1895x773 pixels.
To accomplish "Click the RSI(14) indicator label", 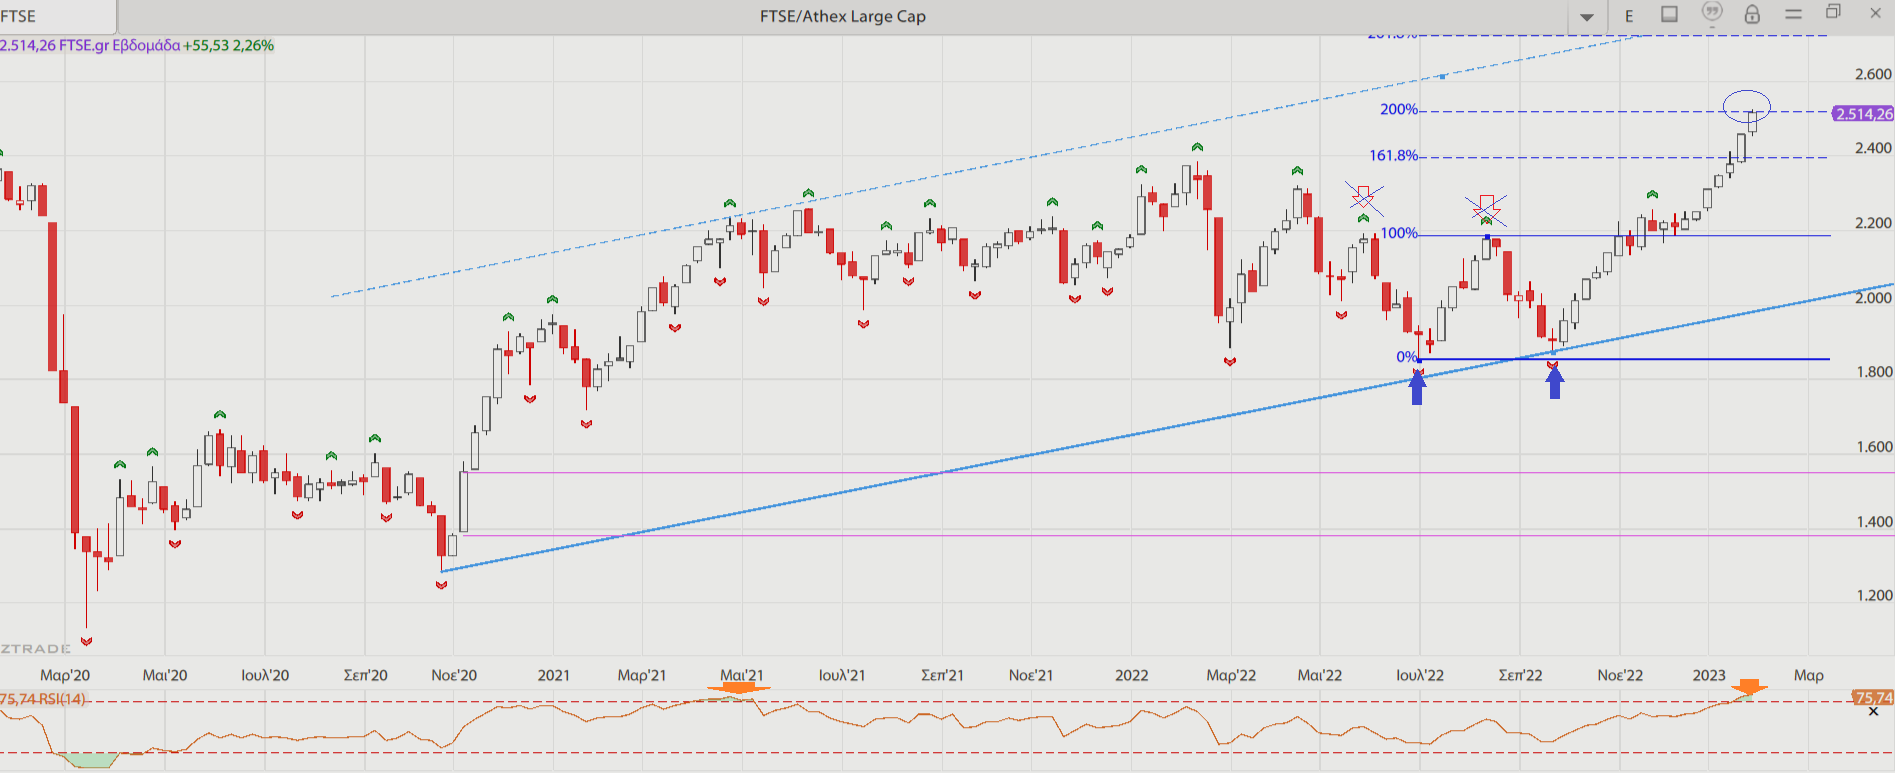I will tap(61, 699).
